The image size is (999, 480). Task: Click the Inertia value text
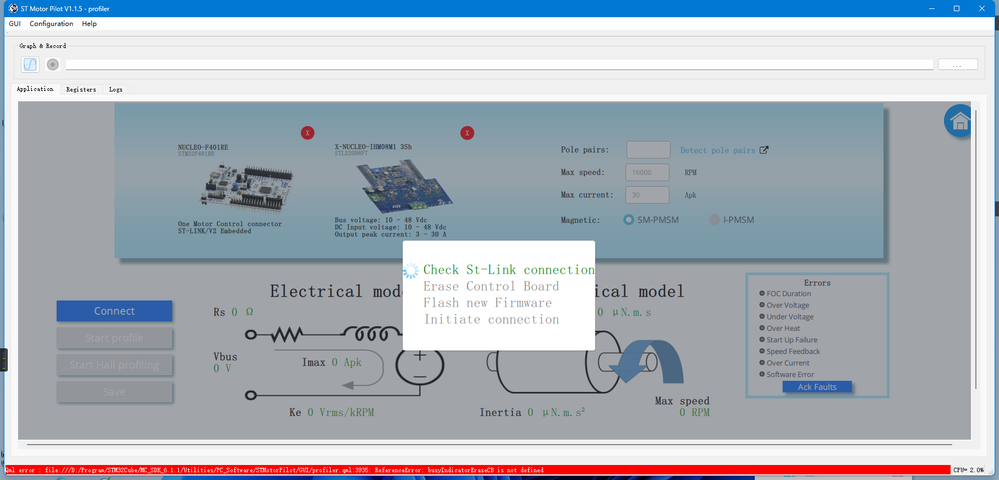tap(556, 412)
